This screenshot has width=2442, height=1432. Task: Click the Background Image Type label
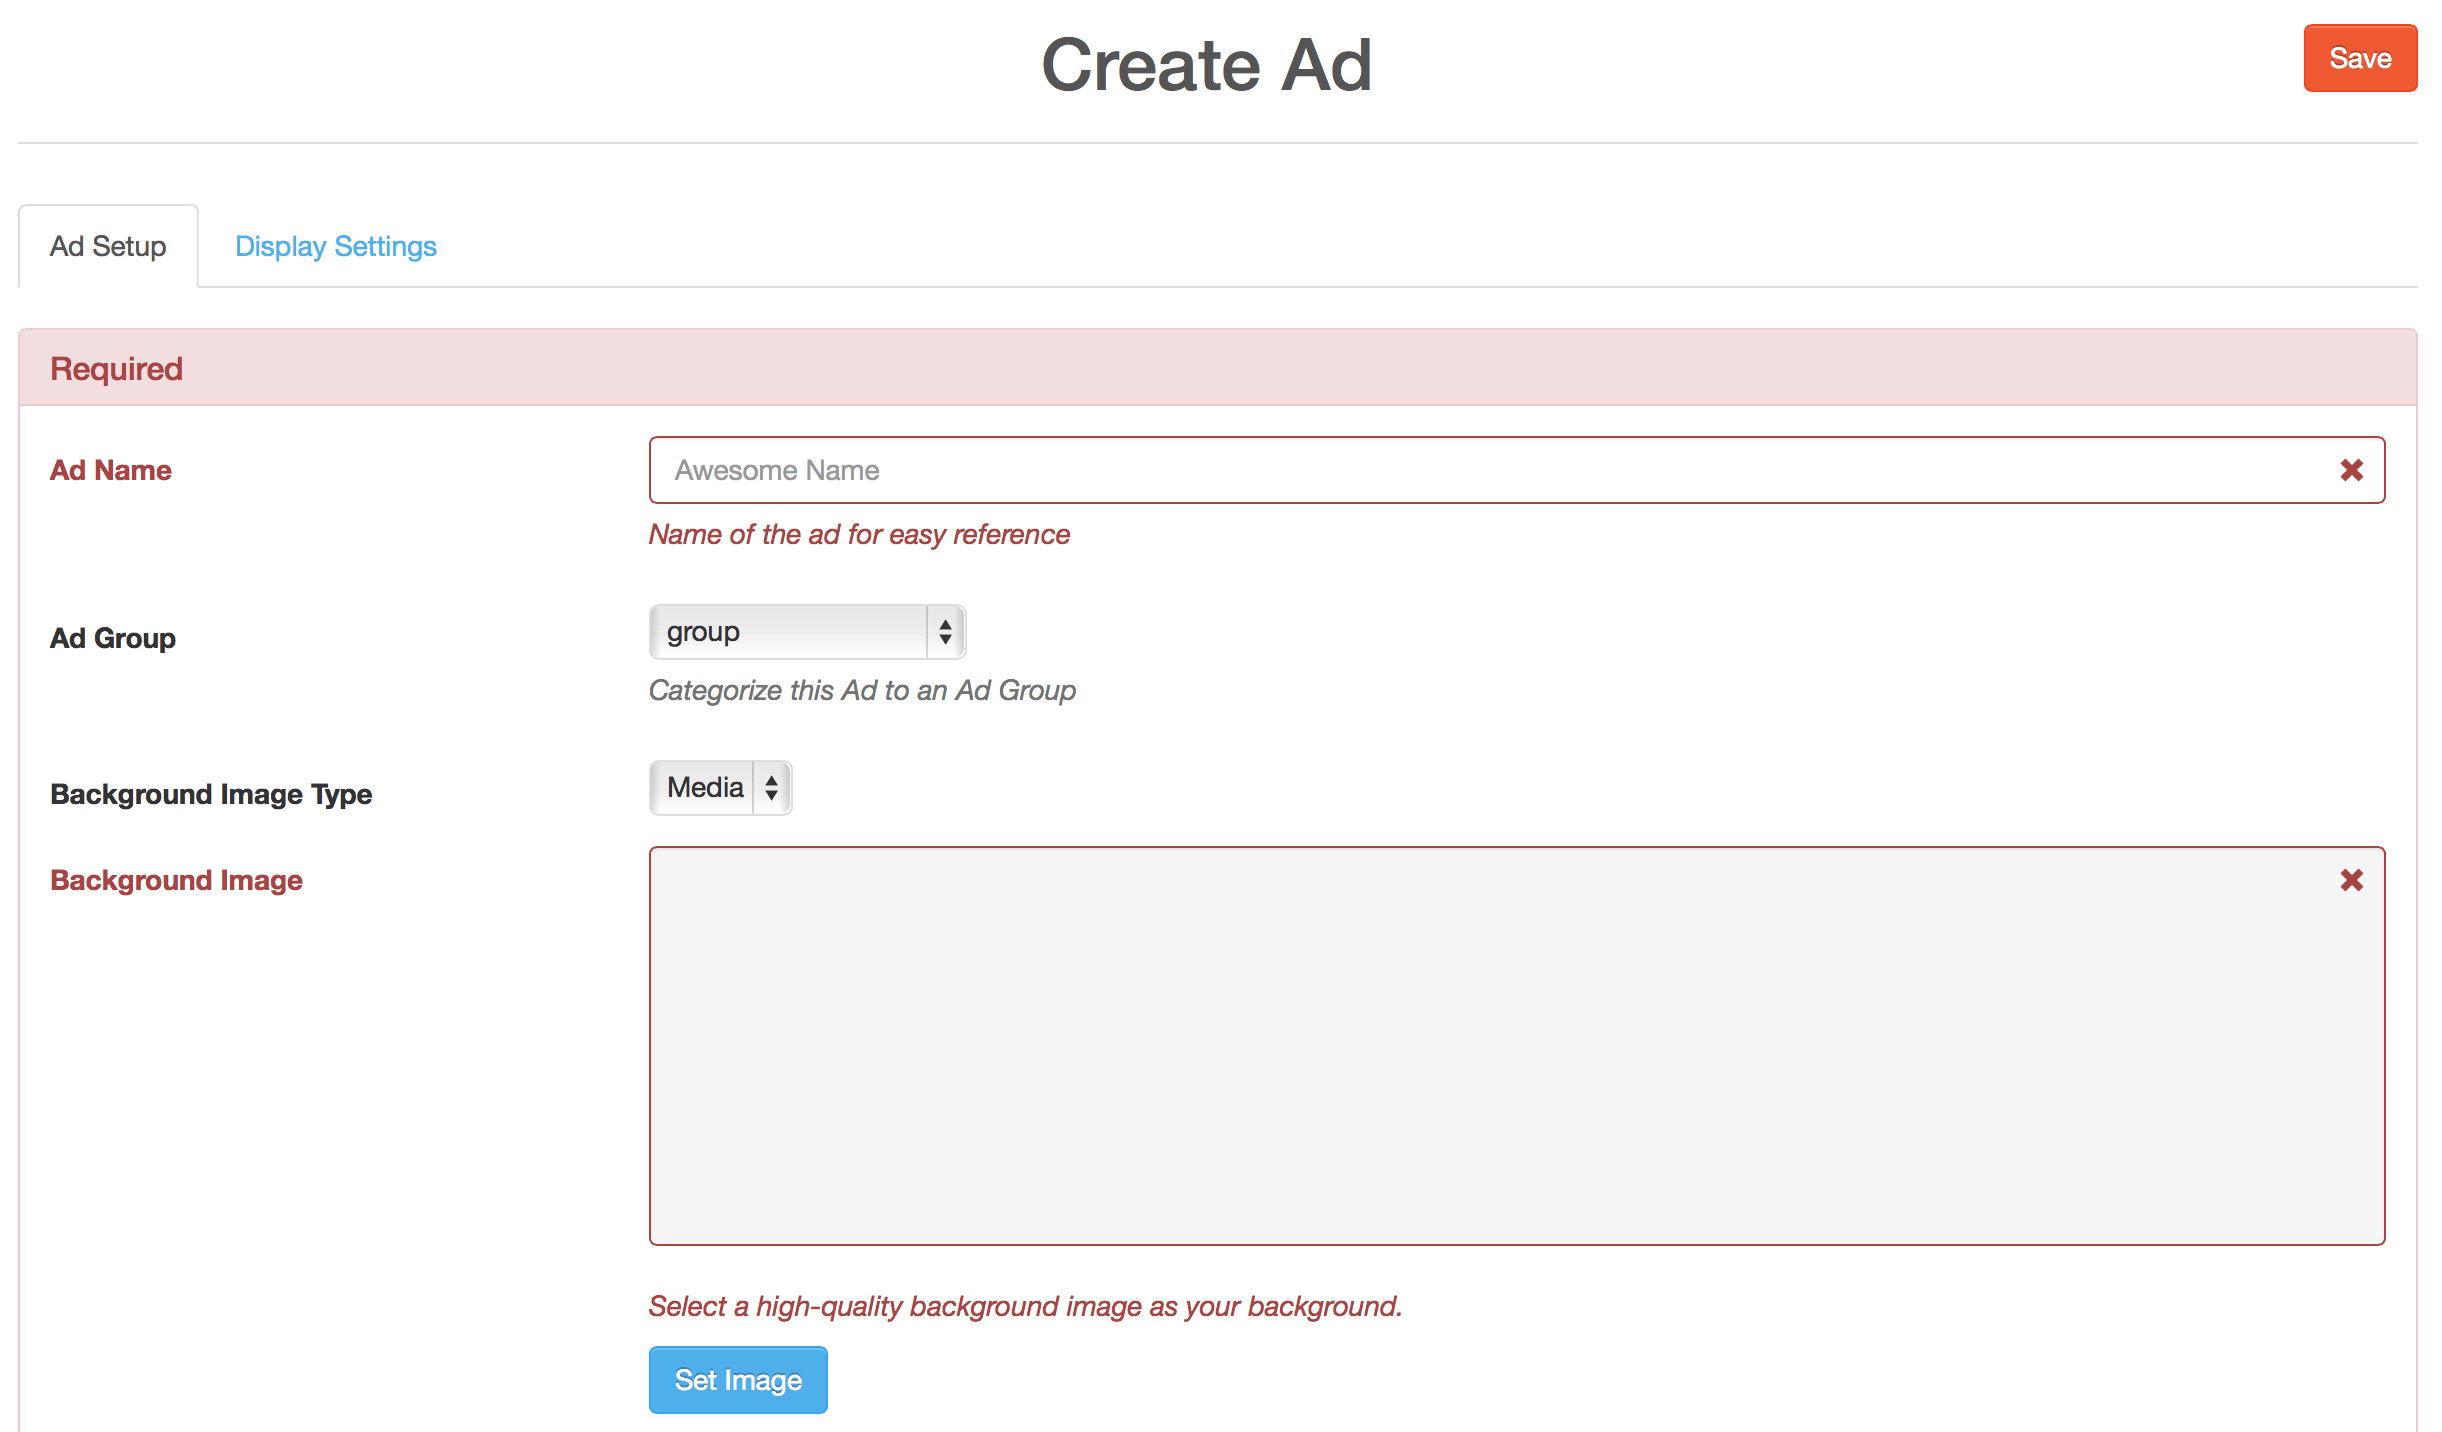(x=210, y=794)
